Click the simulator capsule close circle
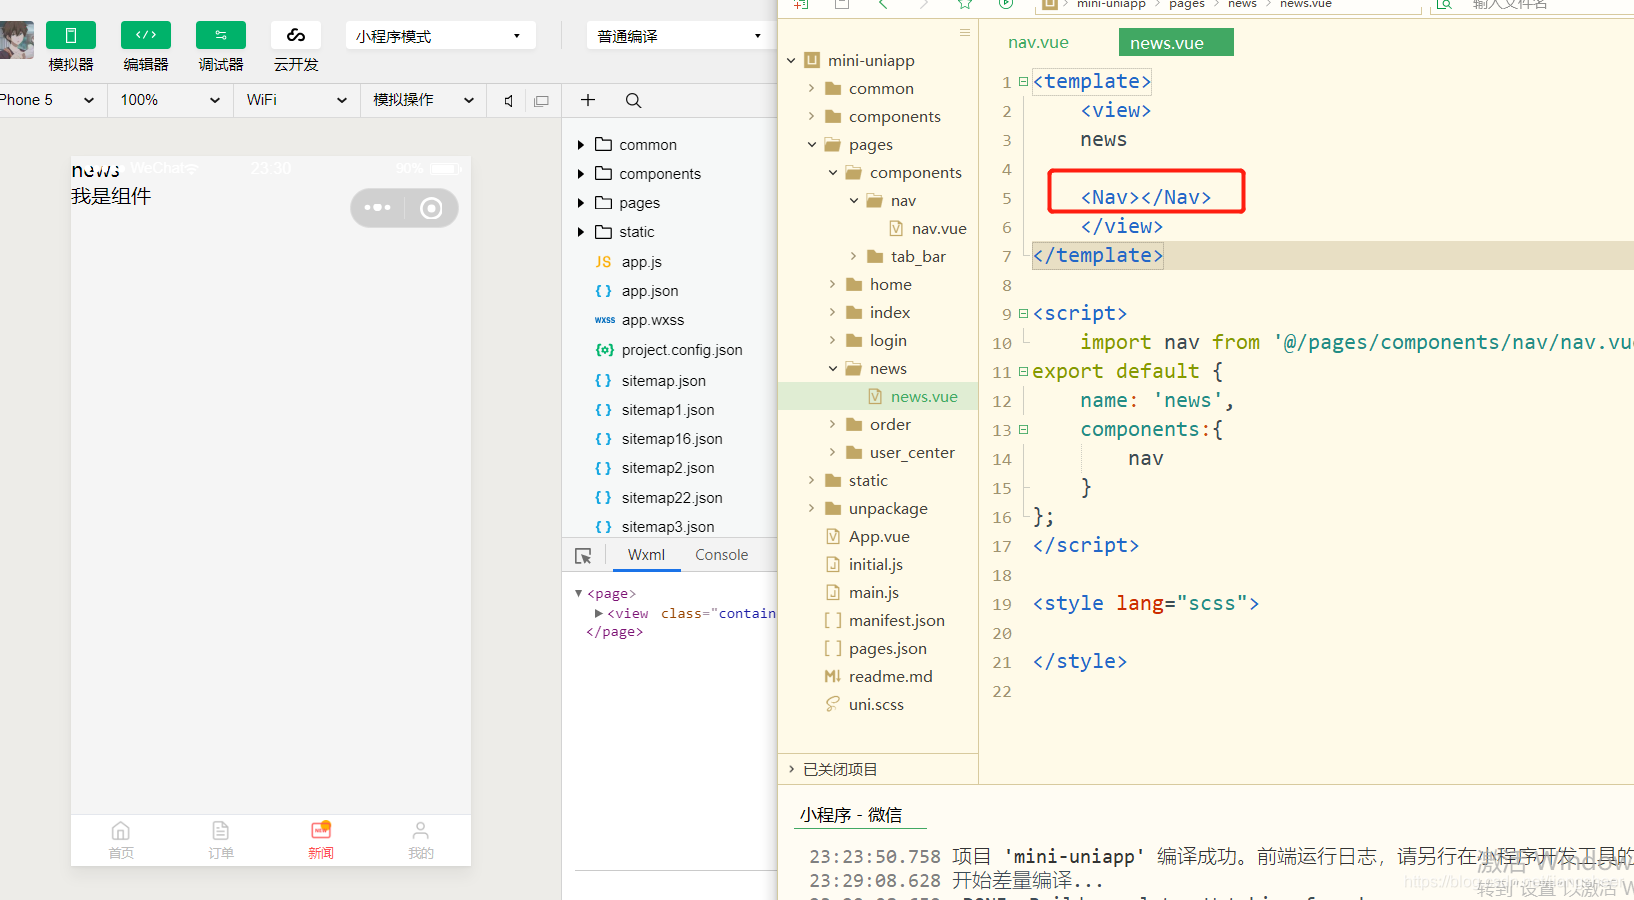This screenshot has width=1634, height=900. point(431,208)
